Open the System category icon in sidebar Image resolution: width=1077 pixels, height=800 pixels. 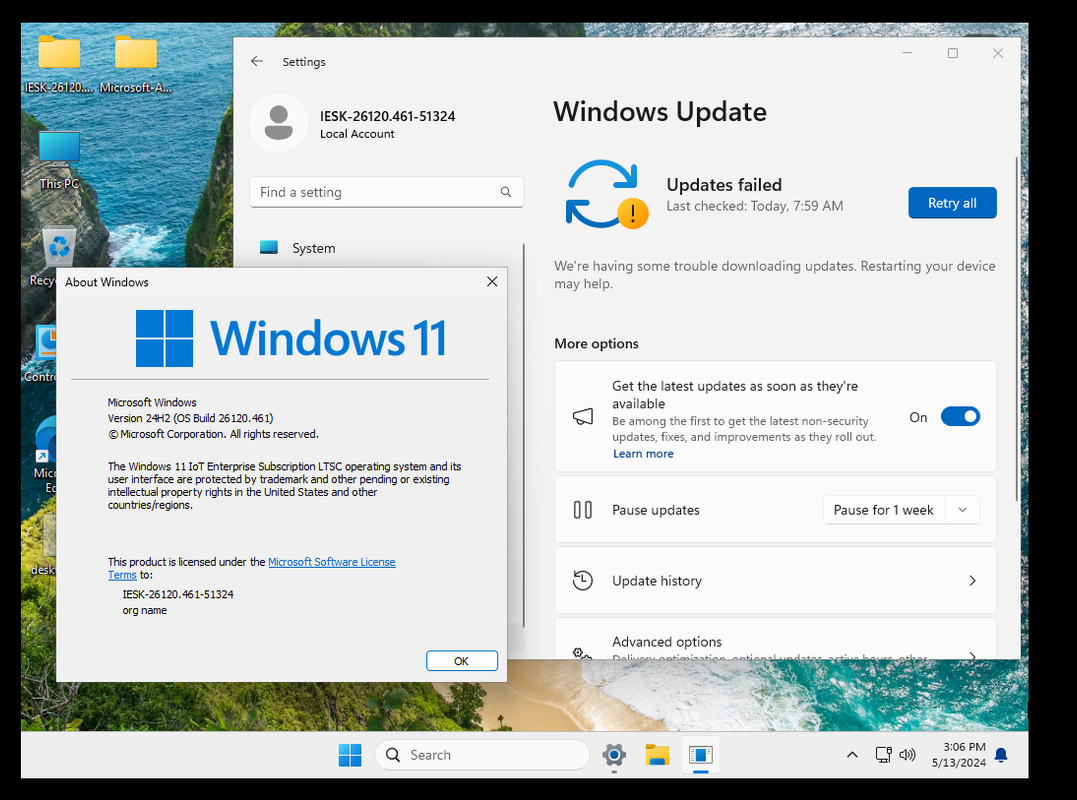pyautogui.click(x=269, y=247)
